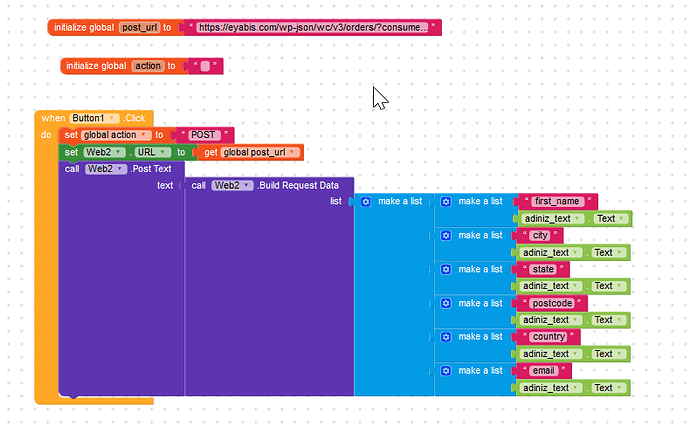Click the gear icon on the postcode list block
Screen dimensions: 690x433
[x=446, y=303]
